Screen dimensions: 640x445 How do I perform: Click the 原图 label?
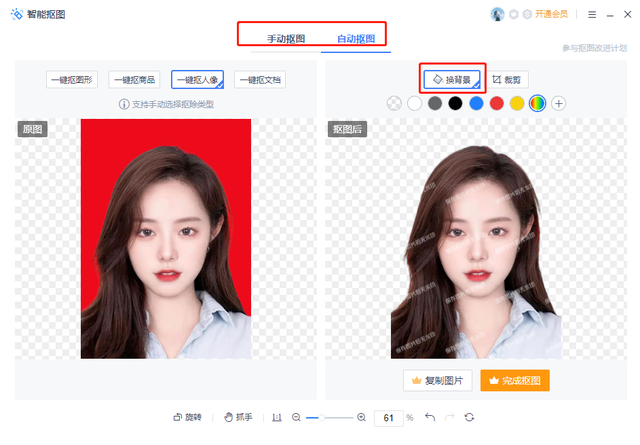[x=33, y=129]
